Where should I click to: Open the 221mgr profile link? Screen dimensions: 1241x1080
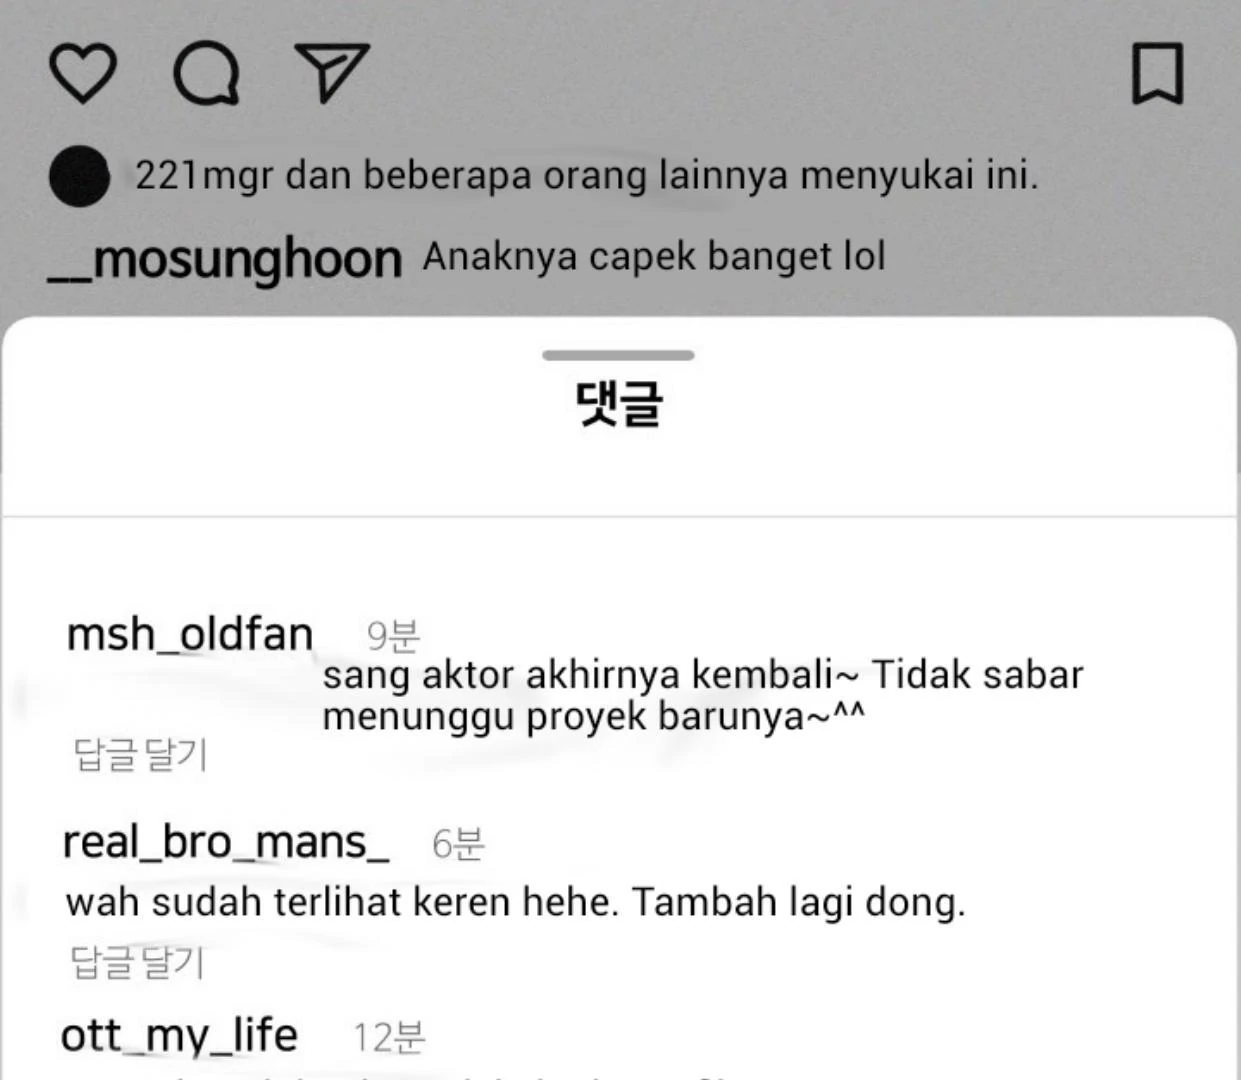(204, 176)
